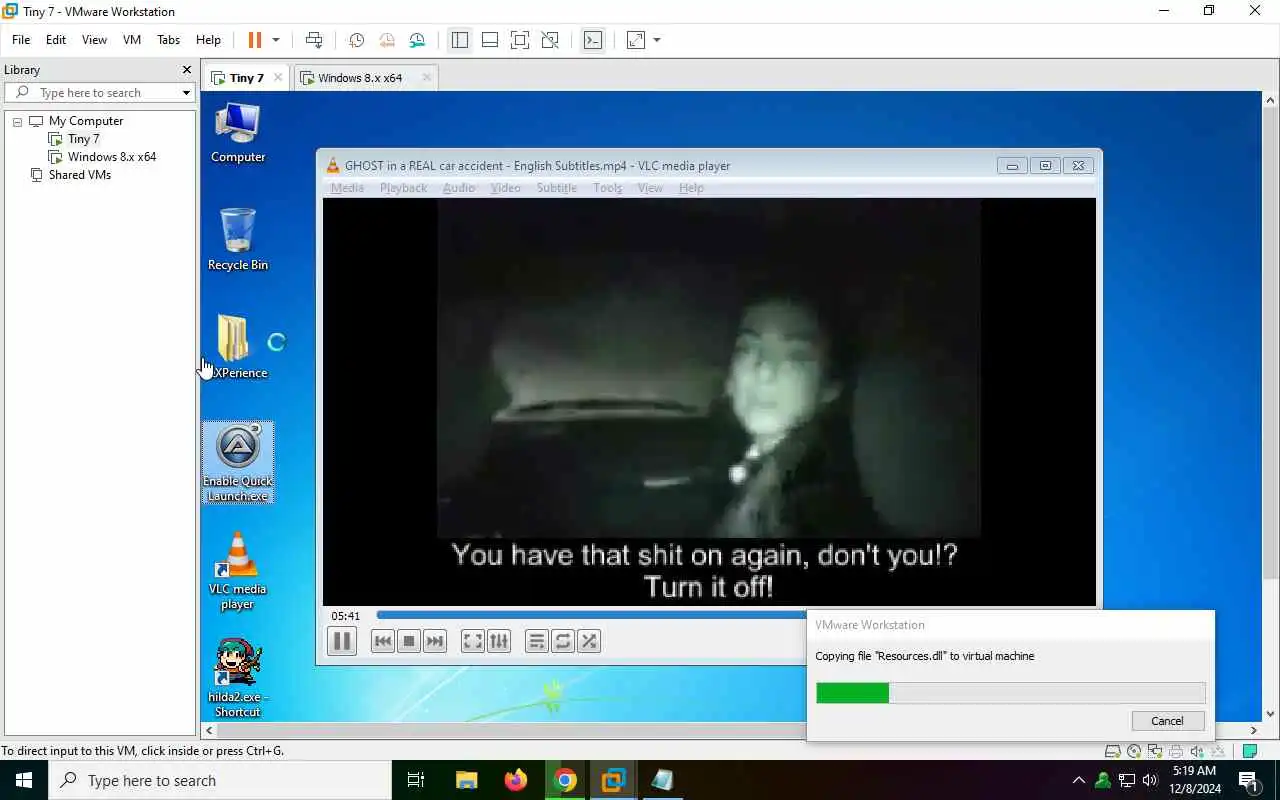Enter VMware full screen mode

(520, 40)
